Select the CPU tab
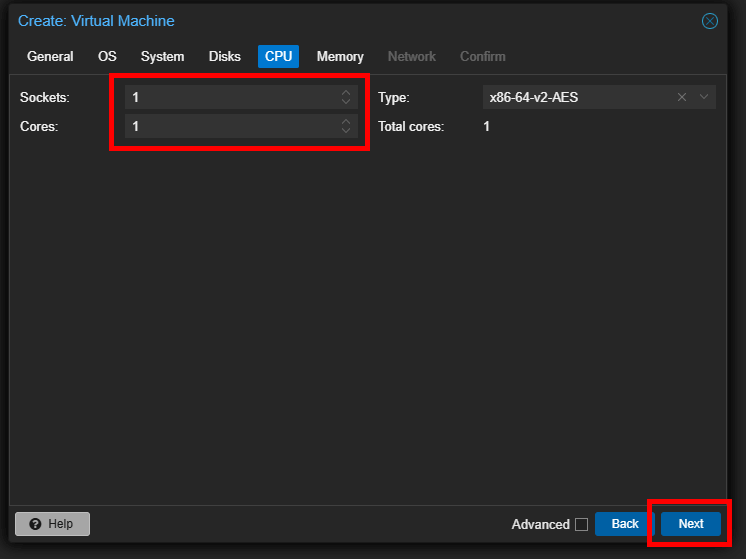This screenshot has height=559, width=746. tap(278, 57)
